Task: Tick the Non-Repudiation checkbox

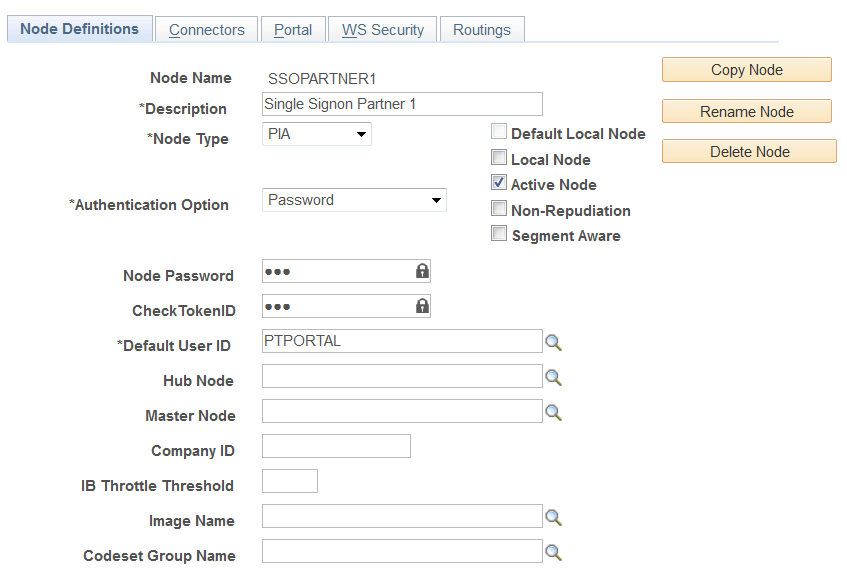Action: [x=499, y=209]
